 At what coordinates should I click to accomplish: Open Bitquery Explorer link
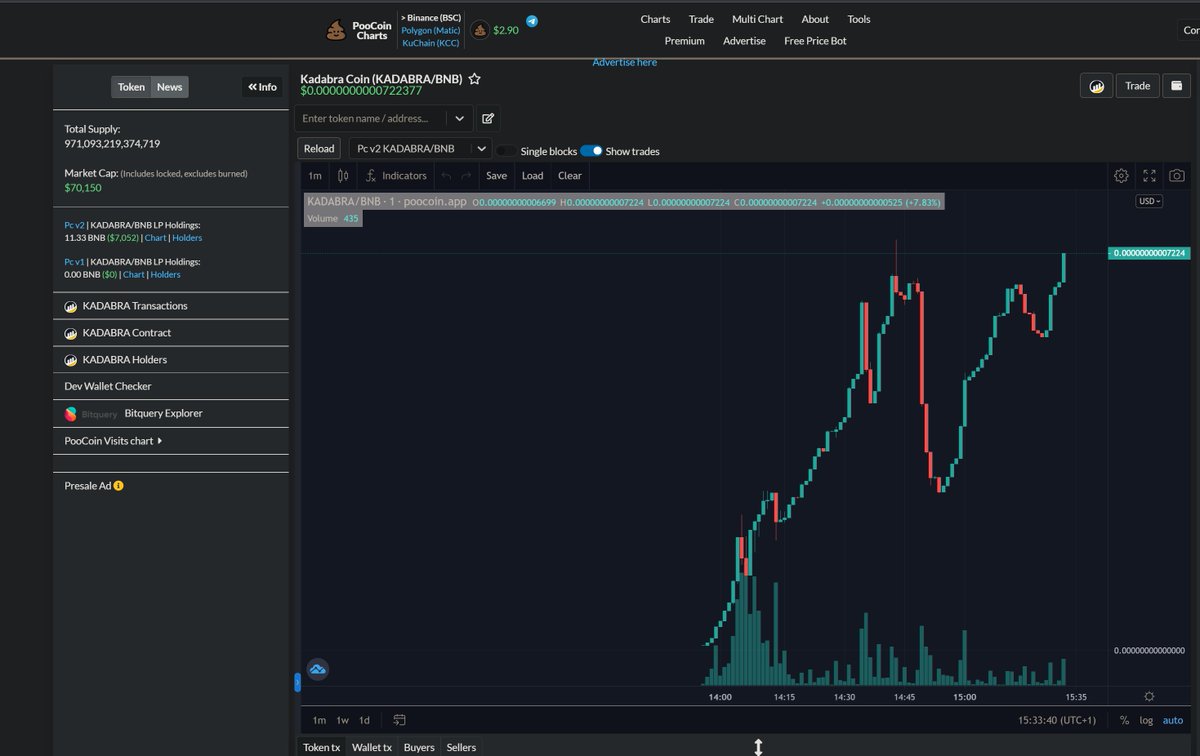click(x=163, y=413)
